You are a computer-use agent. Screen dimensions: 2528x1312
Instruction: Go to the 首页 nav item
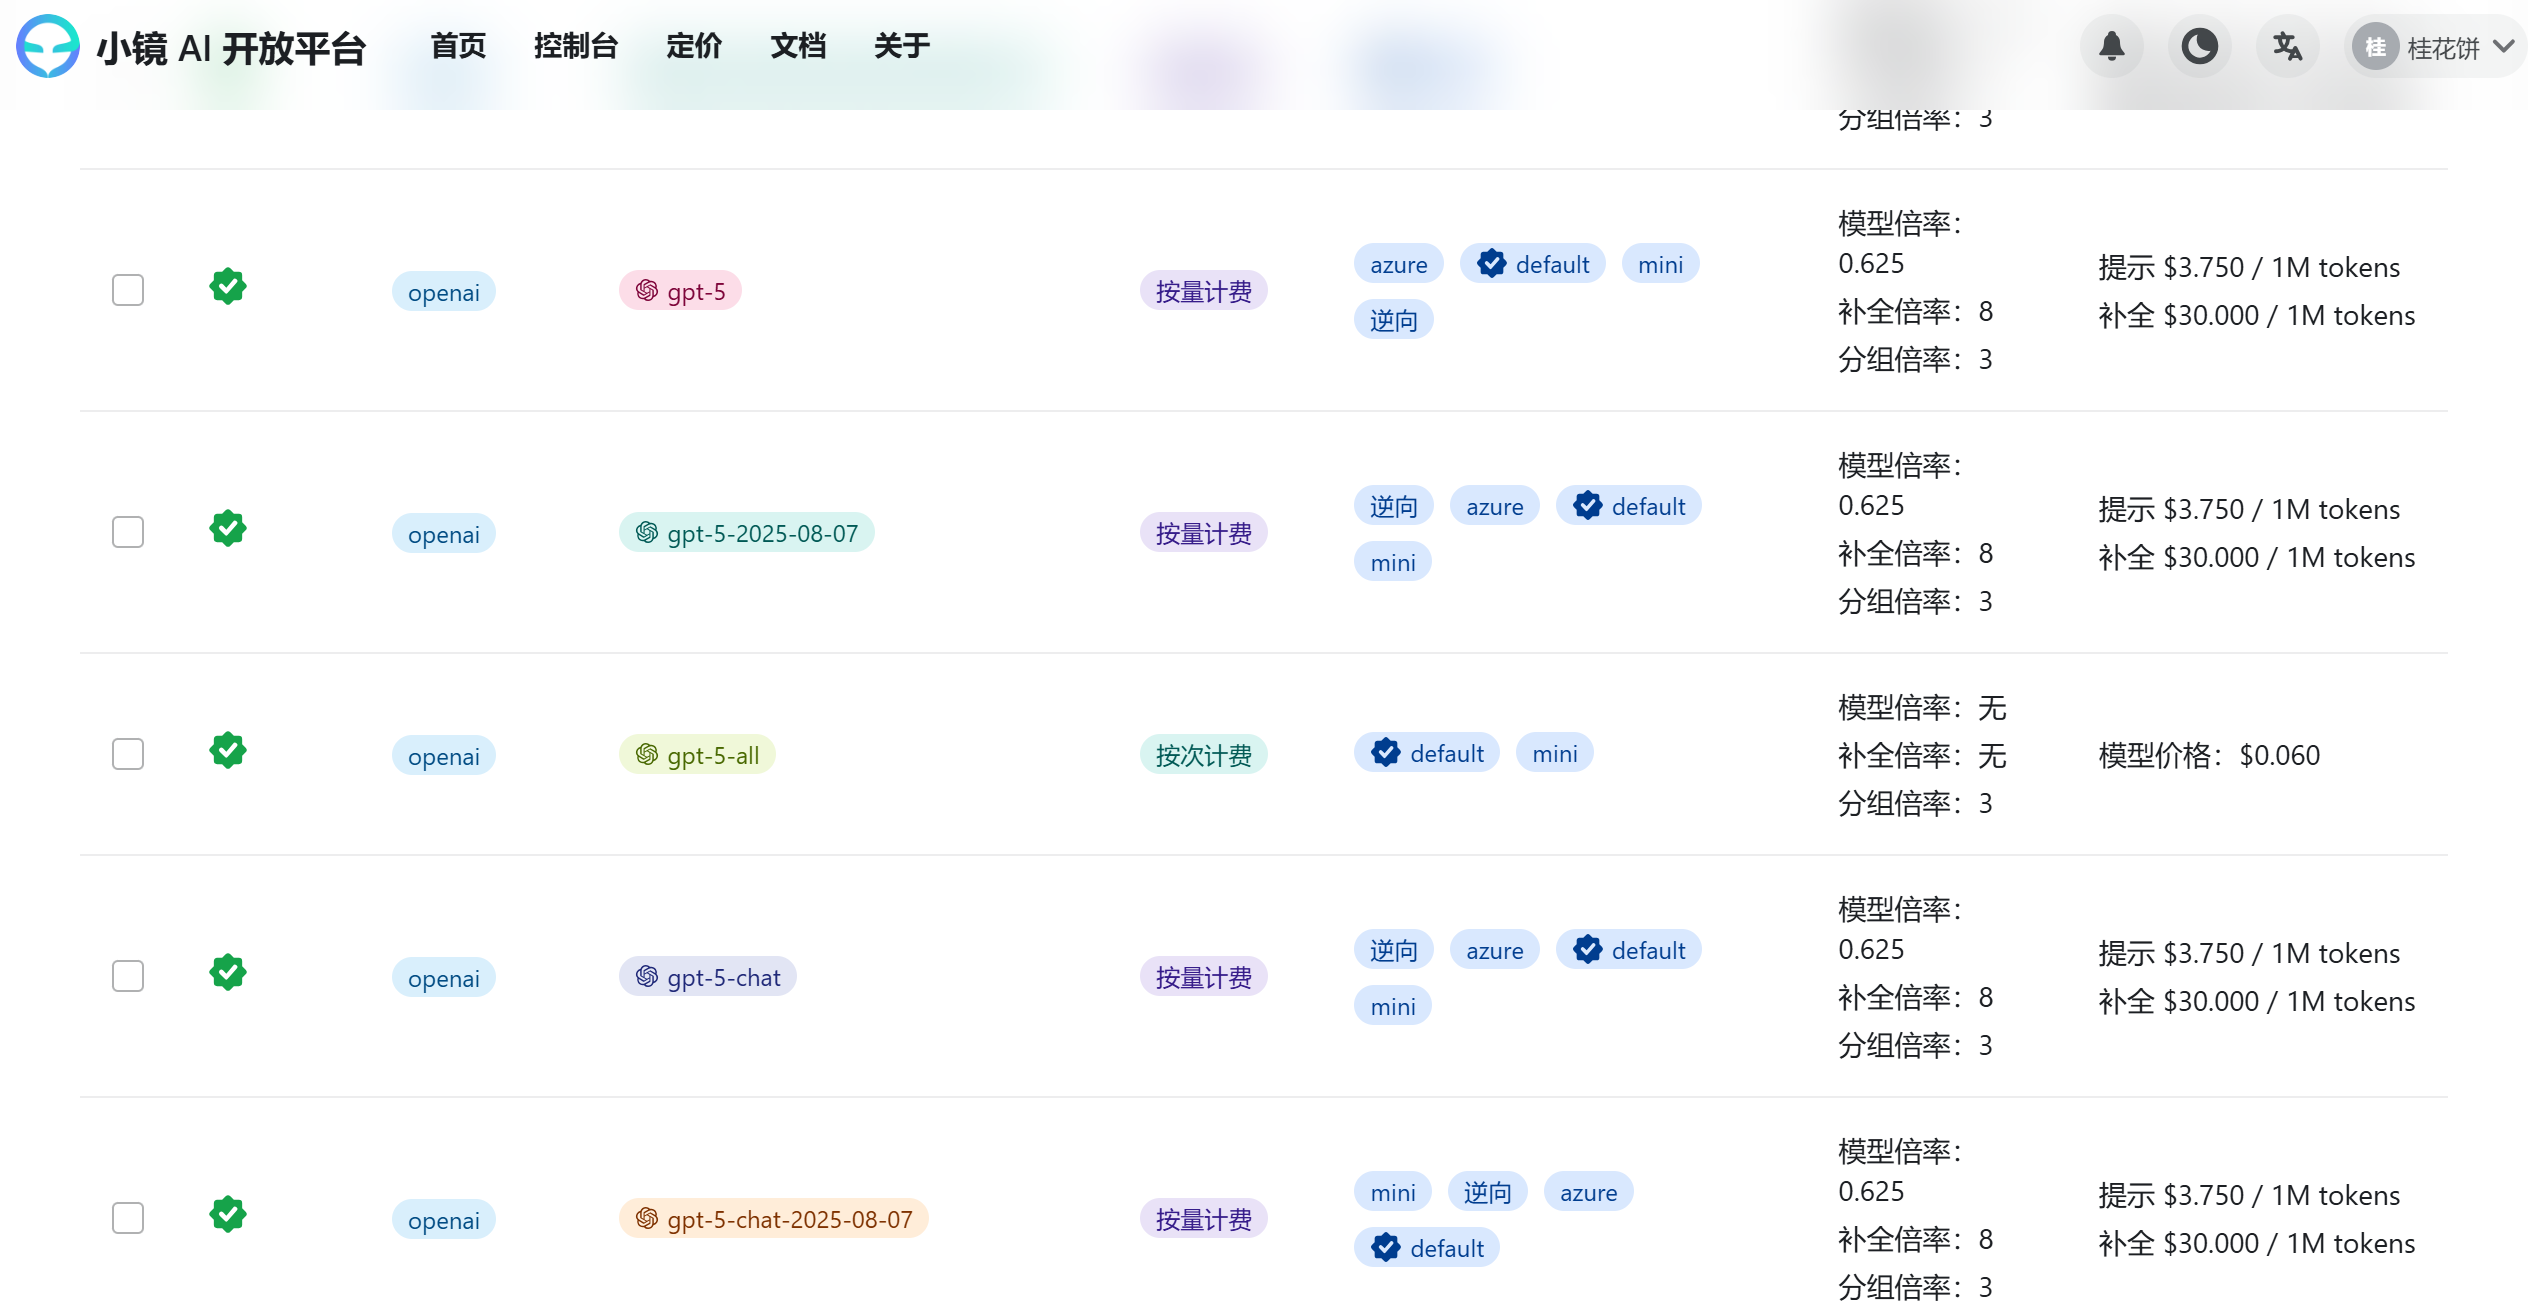click(458, 46)
